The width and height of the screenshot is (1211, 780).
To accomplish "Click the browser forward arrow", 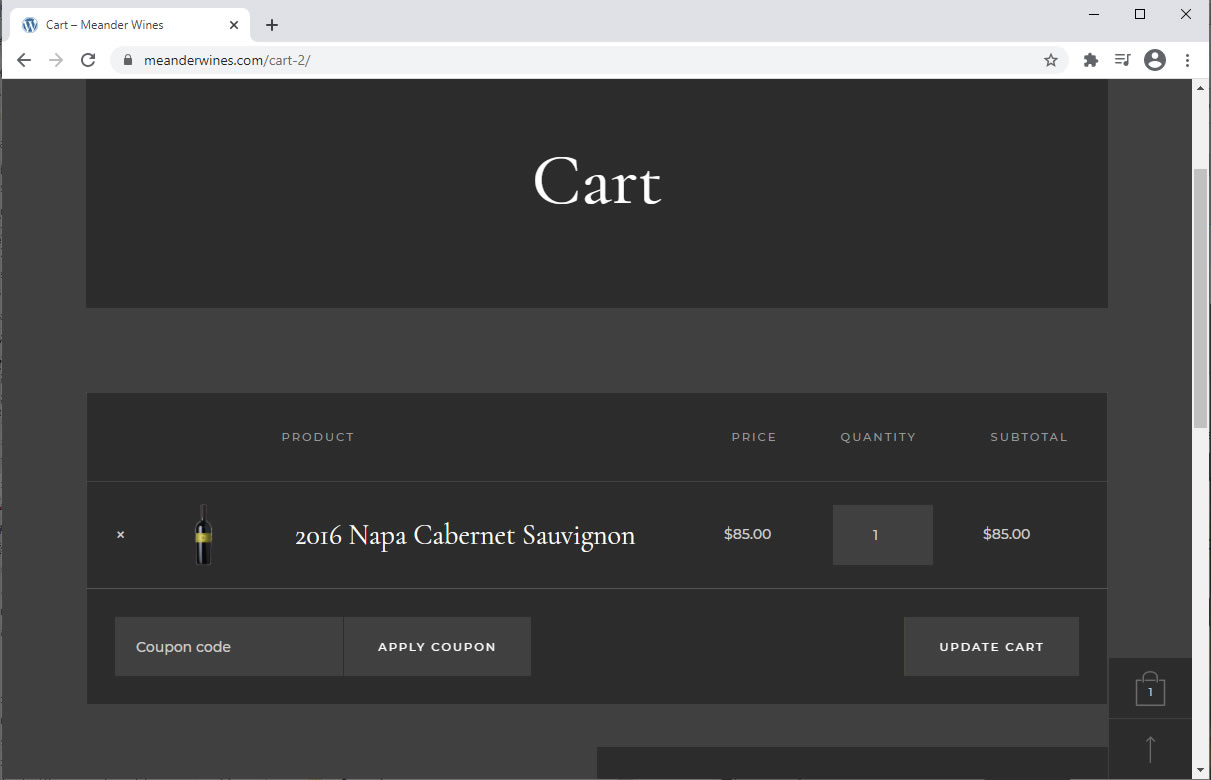I will coord(56,60).
